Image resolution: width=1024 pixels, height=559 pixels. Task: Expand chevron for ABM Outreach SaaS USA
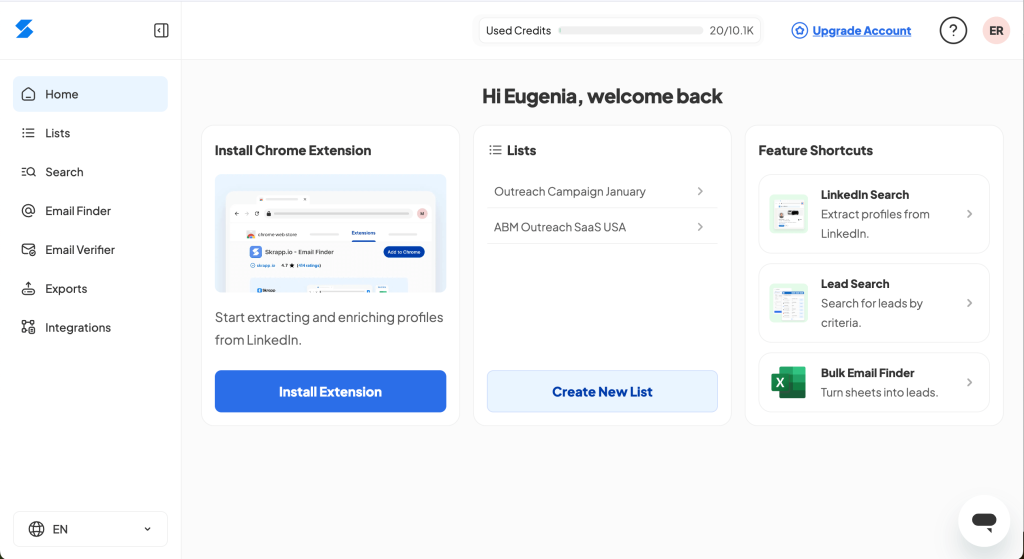click(x=700, y=227)
